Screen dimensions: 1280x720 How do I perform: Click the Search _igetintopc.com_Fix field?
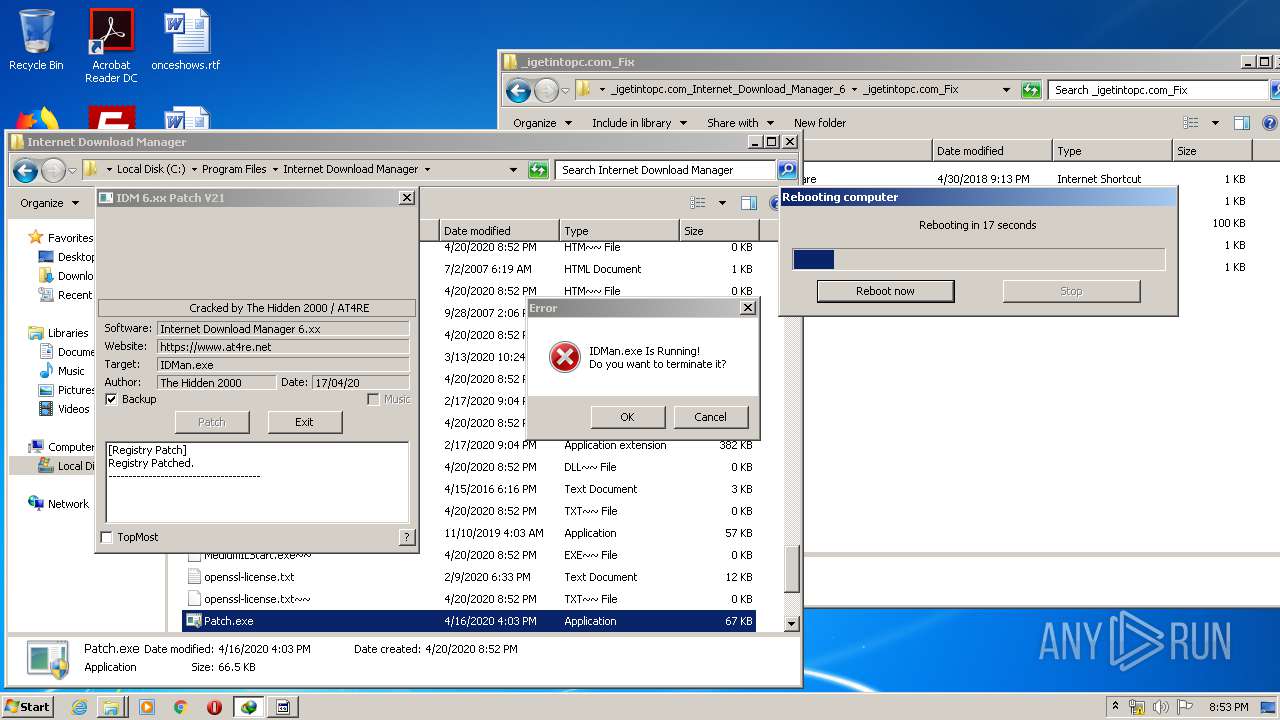(1158, 90)
